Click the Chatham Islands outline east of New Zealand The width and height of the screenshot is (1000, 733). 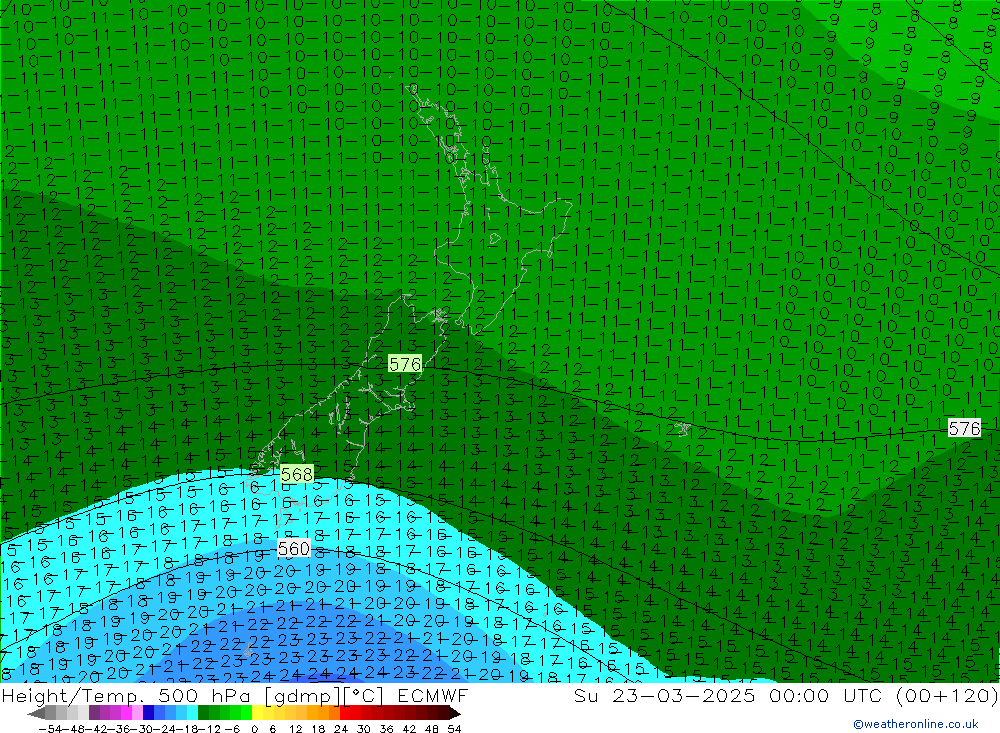(683, 429)
